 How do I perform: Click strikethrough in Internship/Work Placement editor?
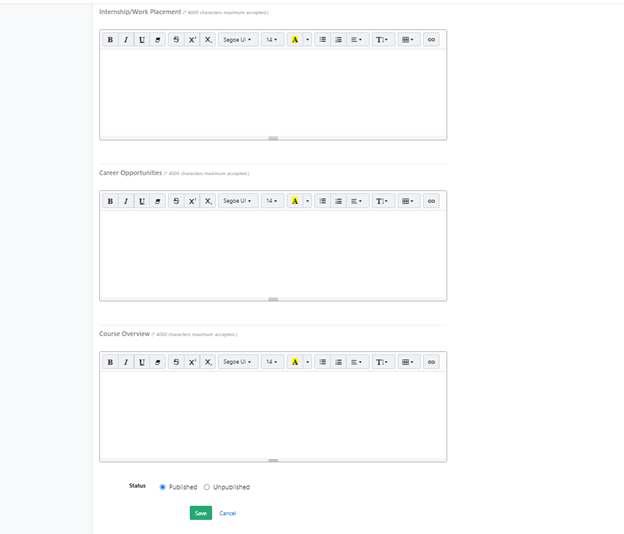pyautogui.click(x=176, y=40)
